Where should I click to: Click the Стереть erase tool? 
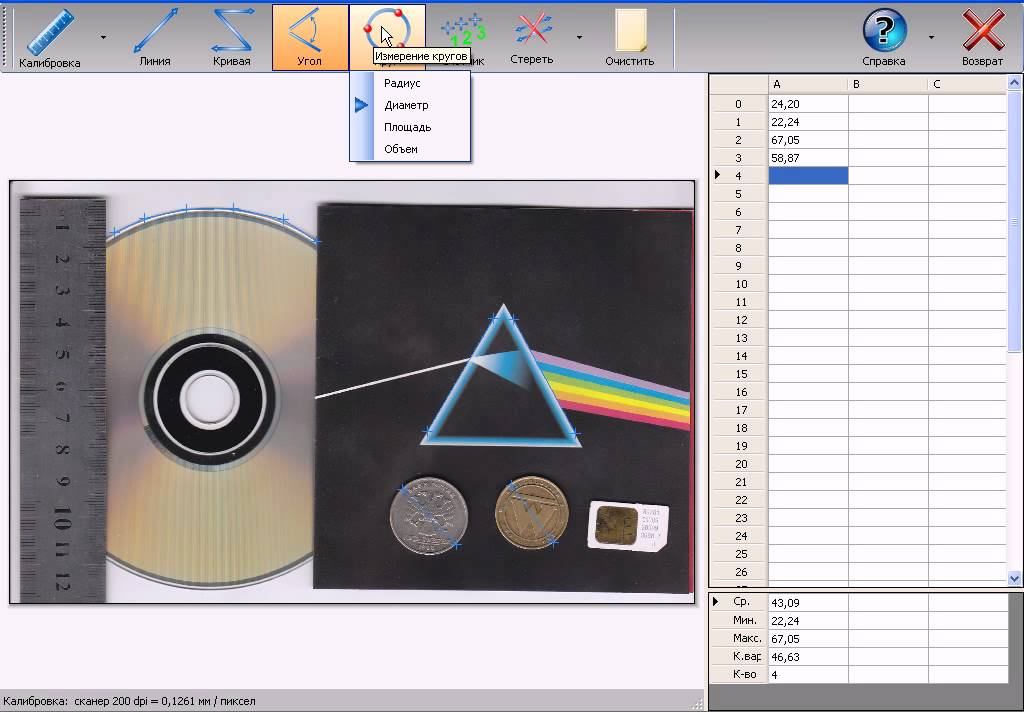532,37
